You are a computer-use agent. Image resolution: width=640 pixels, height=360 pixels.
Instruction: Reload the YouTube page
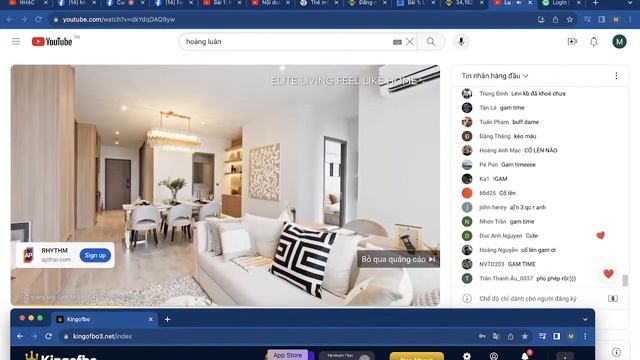38,19
